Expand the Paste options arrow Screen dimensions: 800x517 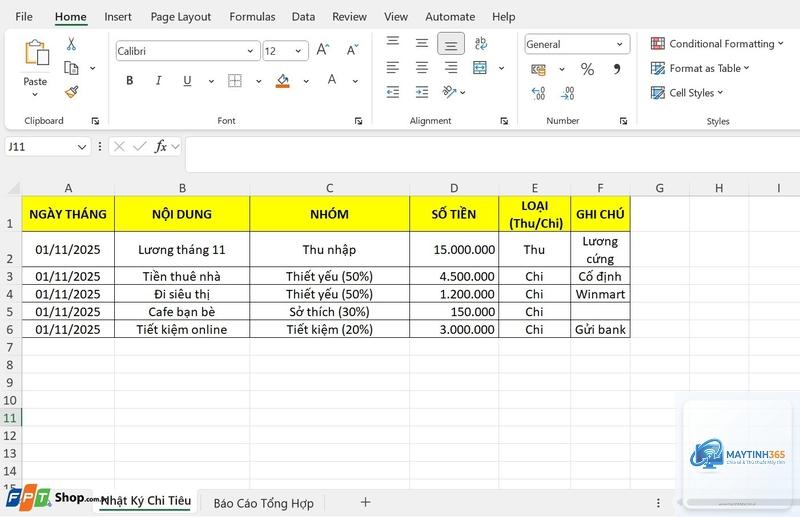pos(35,94)
